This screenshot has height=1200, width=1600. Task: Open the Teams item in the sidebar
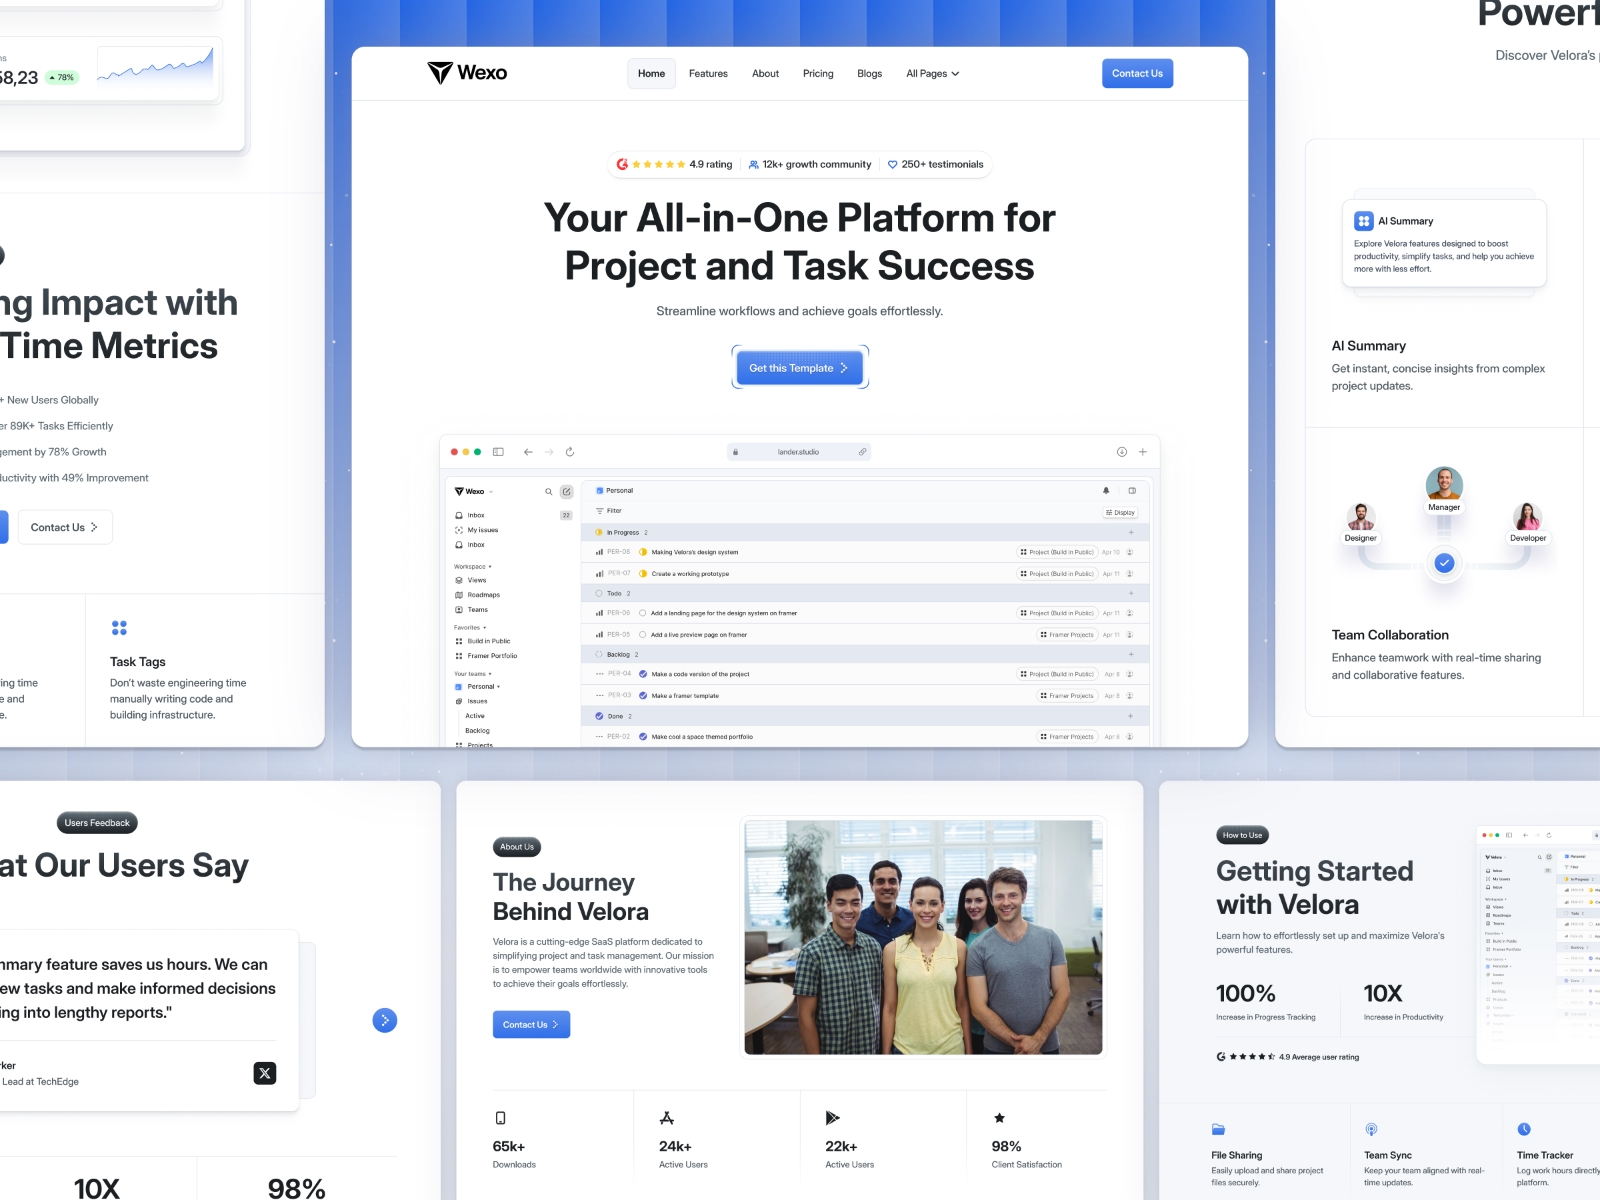pos(478,609)
